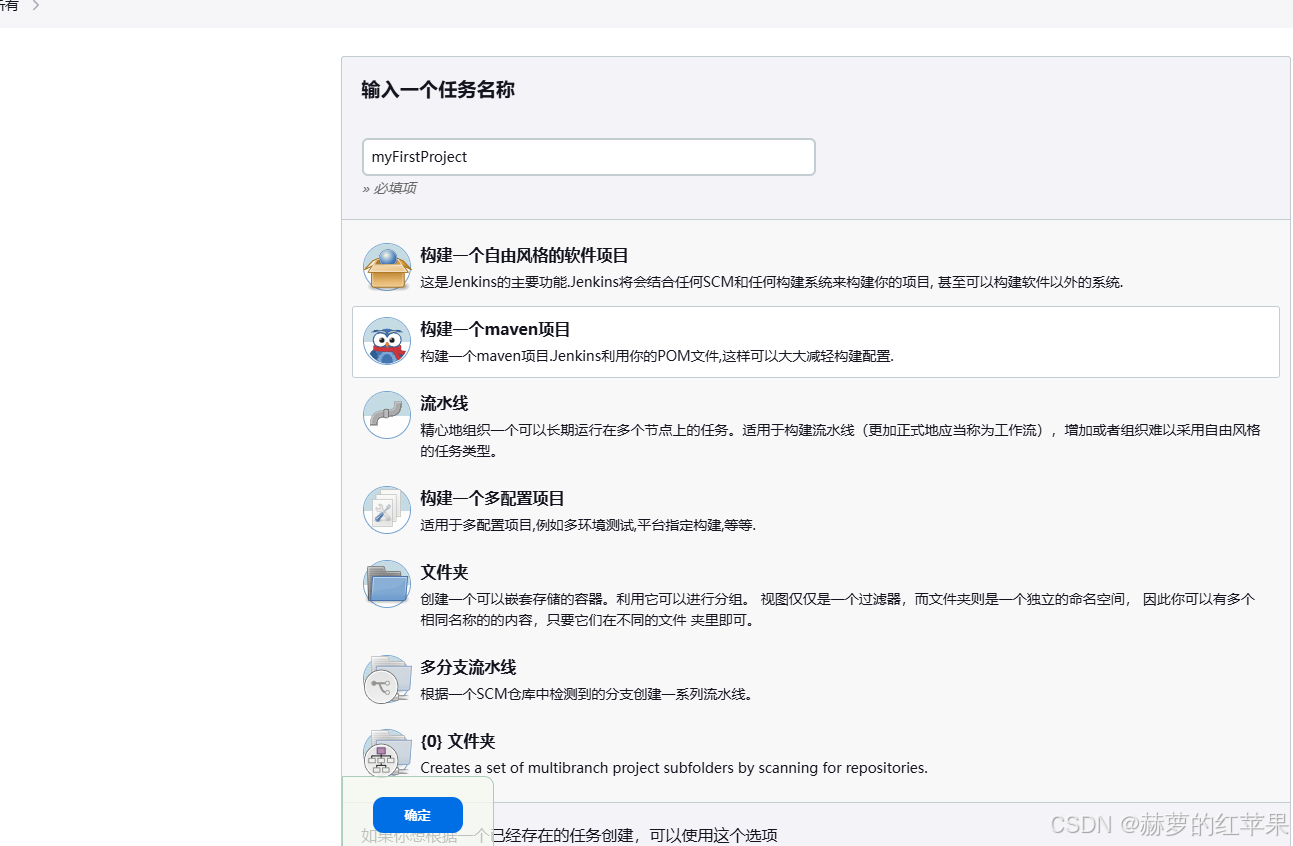The height and width of the screenshot is (846, 1293).
Task: Click the pipeline description about 多个节点
Action: 840,440
